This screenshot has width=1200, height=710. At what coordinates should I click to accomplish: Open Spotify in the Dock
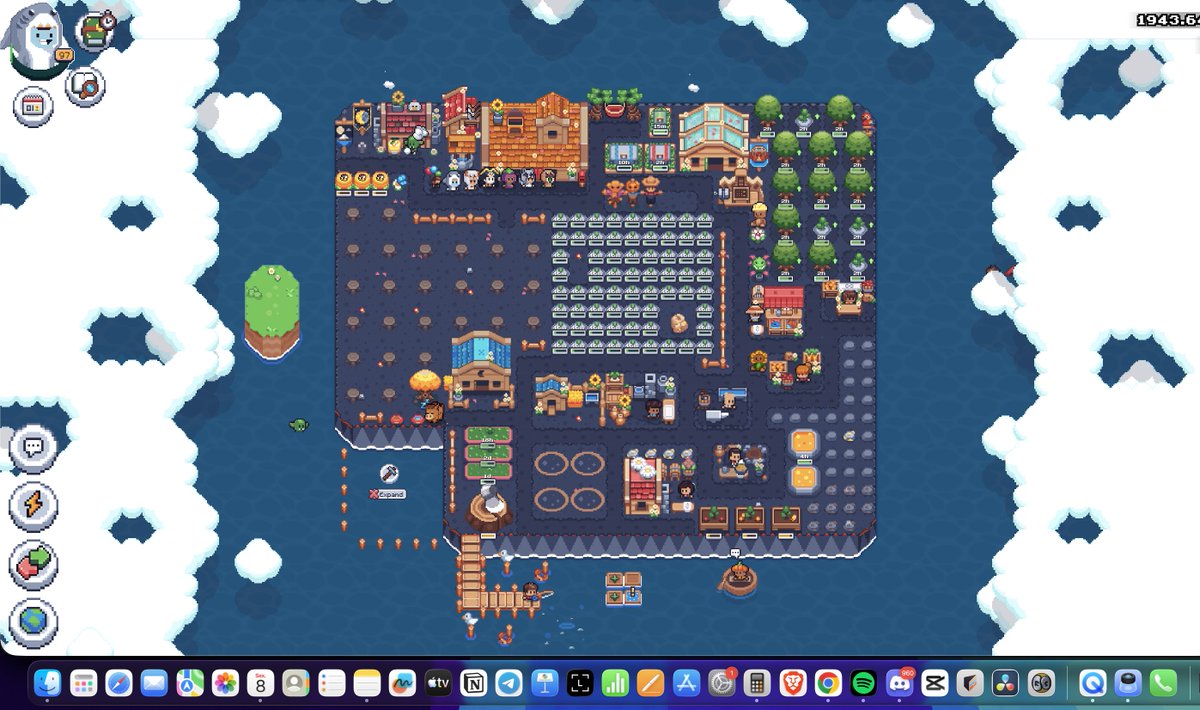pyautogui.click(x=863, y=683)
